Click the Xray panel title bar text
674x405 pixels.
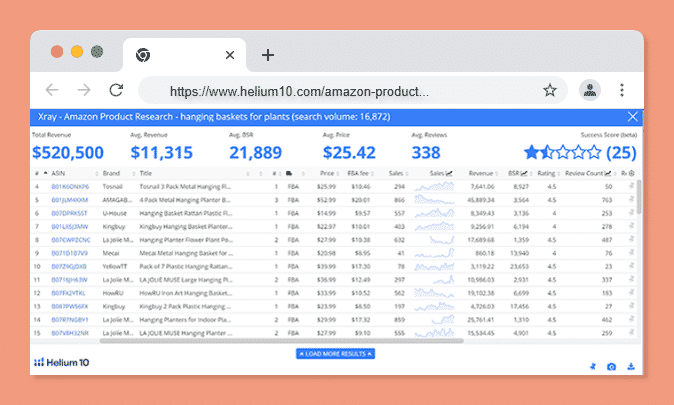coord(214,117)
